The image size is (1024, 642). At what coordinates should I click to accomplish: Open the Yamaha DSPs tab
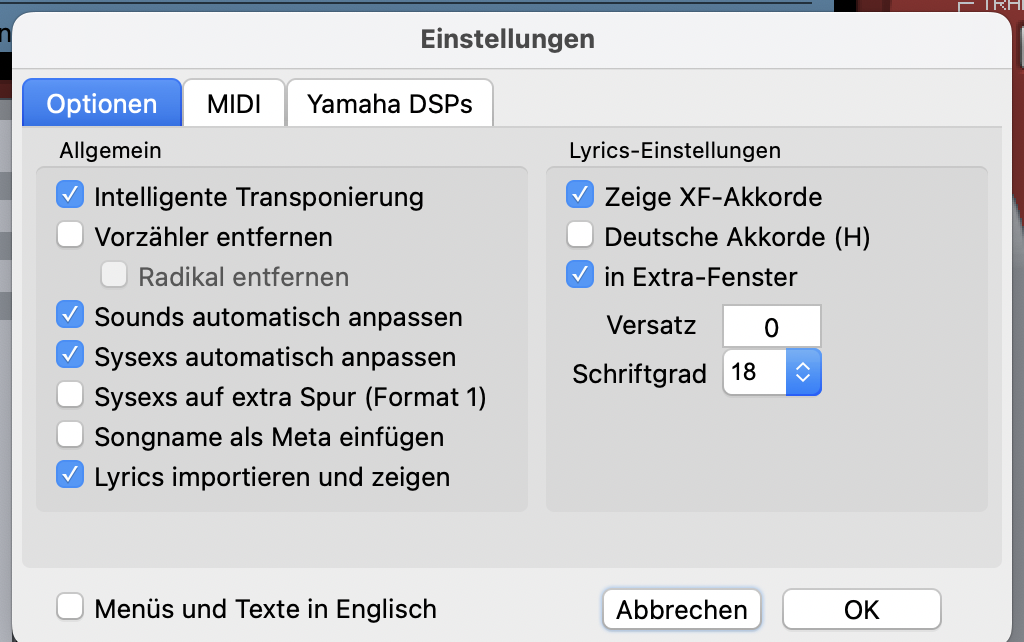point(389,104)
